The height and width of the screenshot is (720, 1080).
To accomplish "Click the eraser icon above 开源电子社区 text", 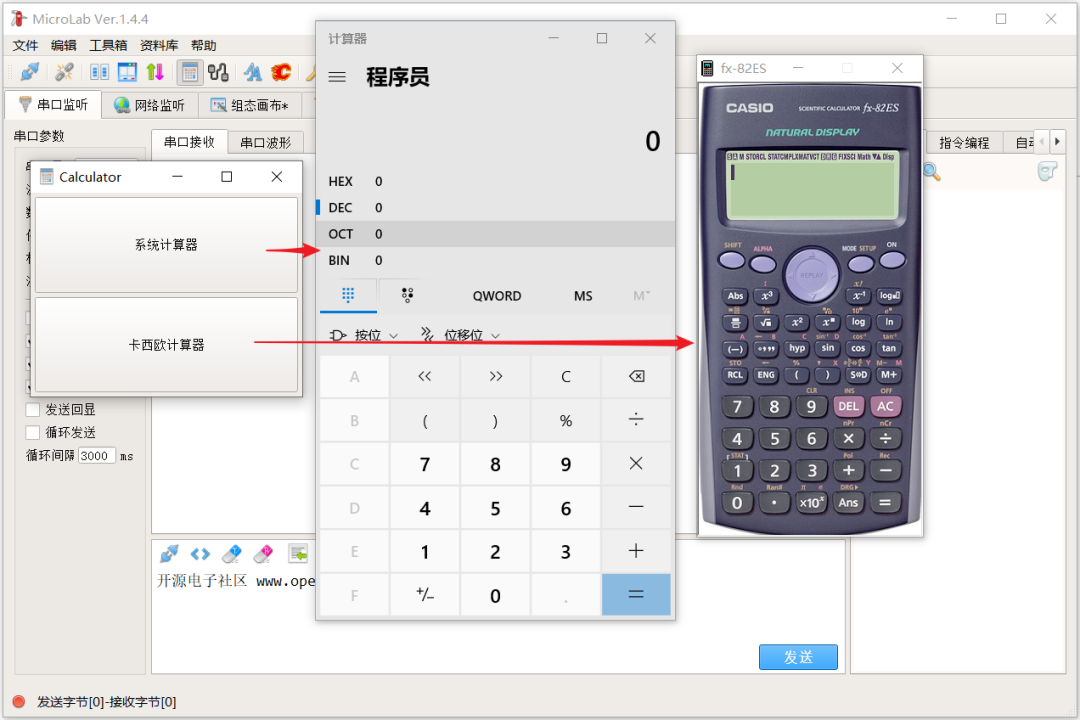I will (232, 553).
